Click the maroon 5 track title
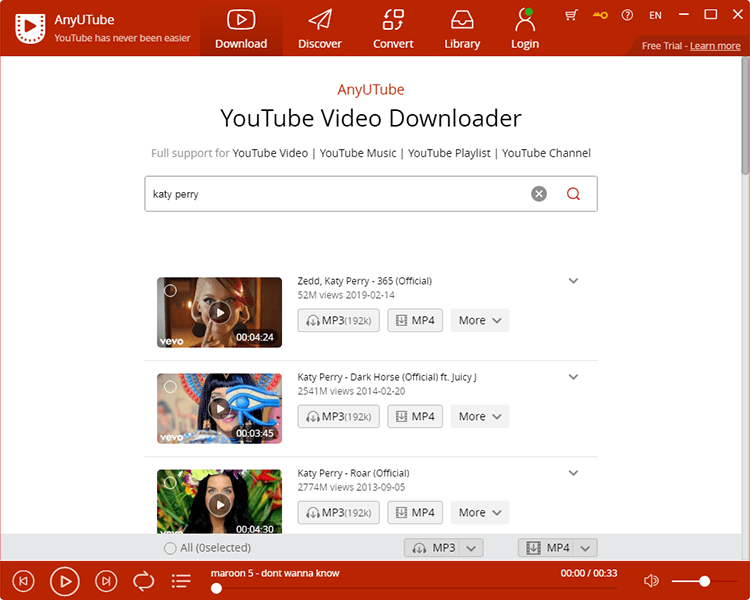This screenshot has height=600, width=750. (275, 573)
